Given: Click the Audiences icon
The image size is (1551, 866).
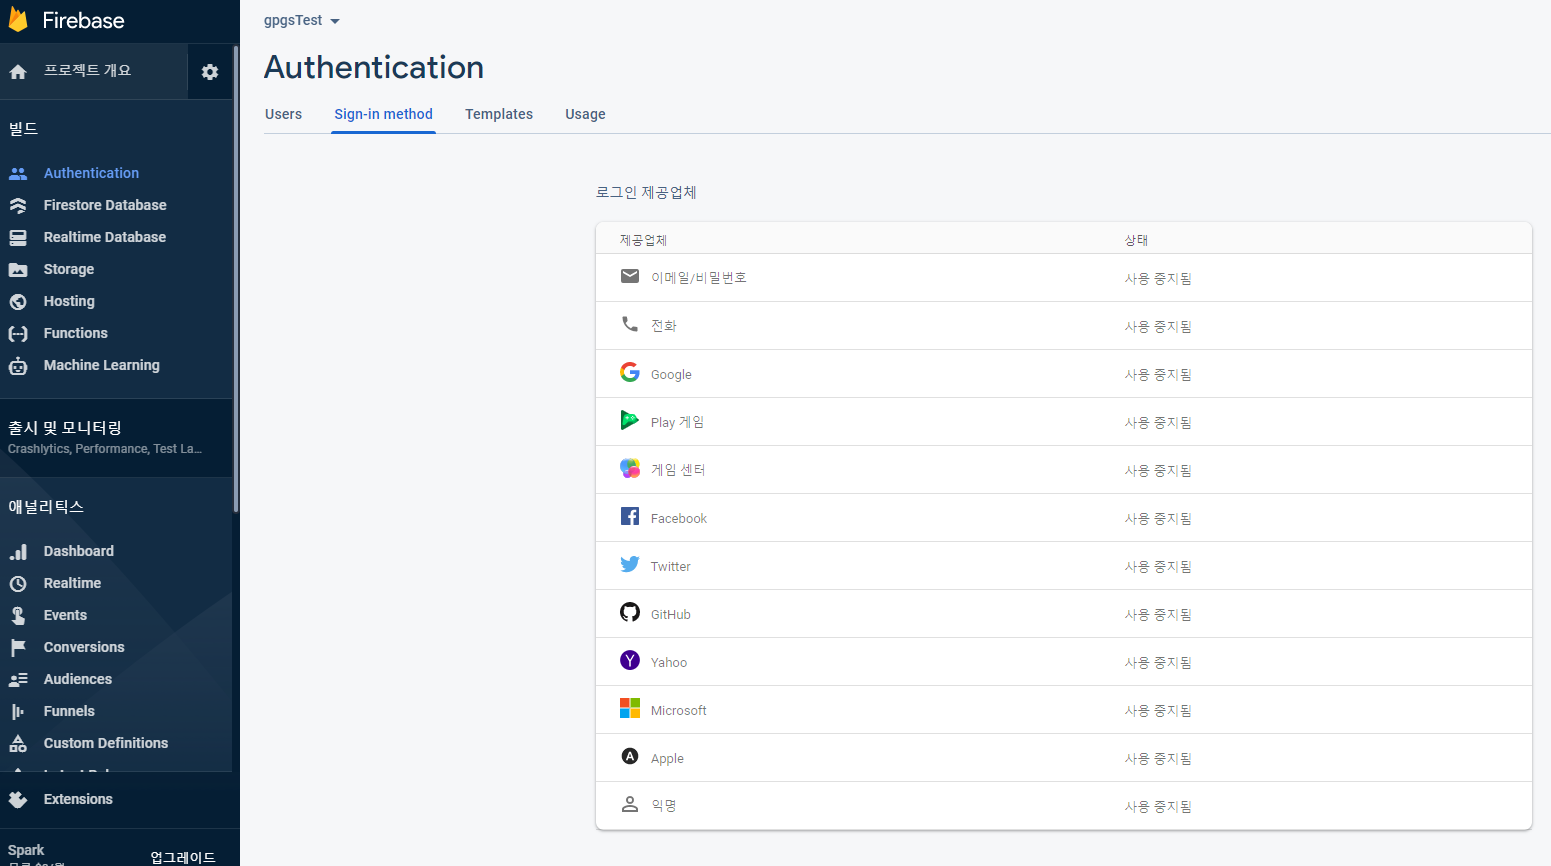Looking at the screenshot, I should pyautogui.click(x=18, y=679).
